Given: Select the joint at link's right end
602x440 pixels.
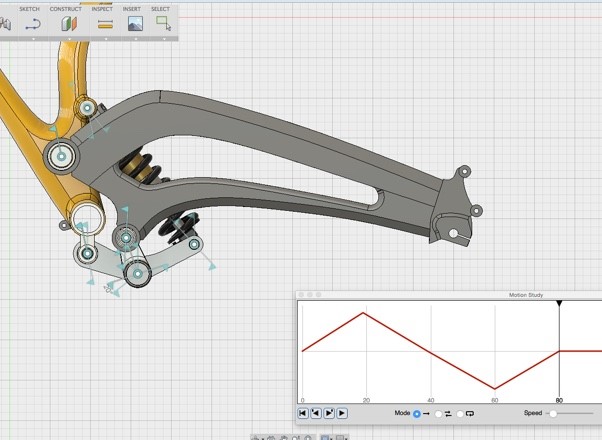Looking at the screenshot, I should pyautogui.click(x=194, y=244).
